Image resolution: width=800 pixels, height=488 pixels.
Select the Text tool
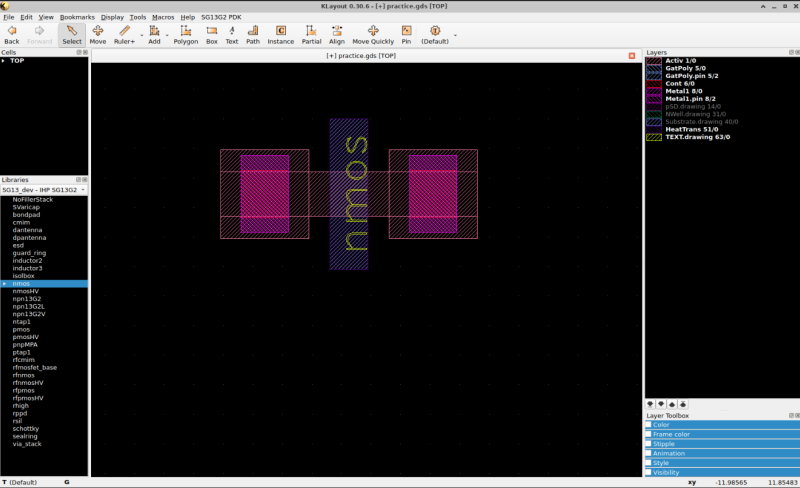point(231,35)
